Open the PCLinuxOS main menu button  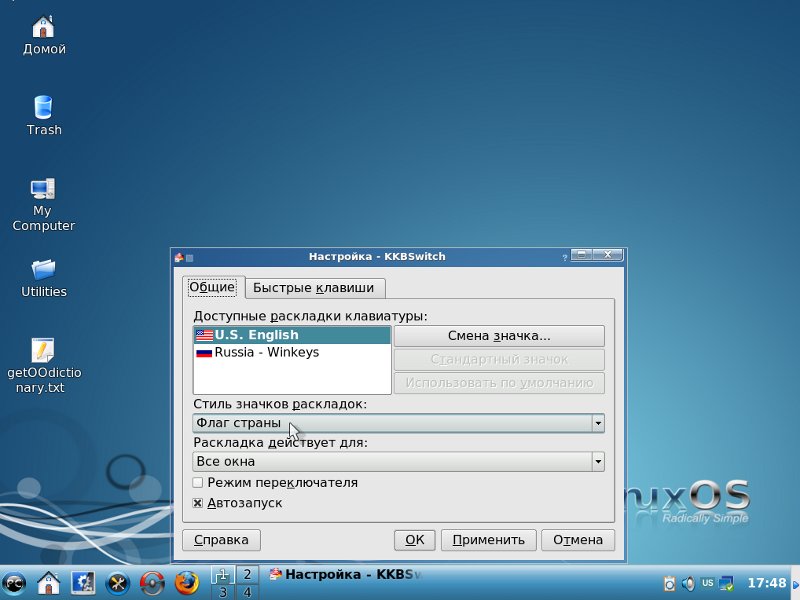tap(14, 582)
